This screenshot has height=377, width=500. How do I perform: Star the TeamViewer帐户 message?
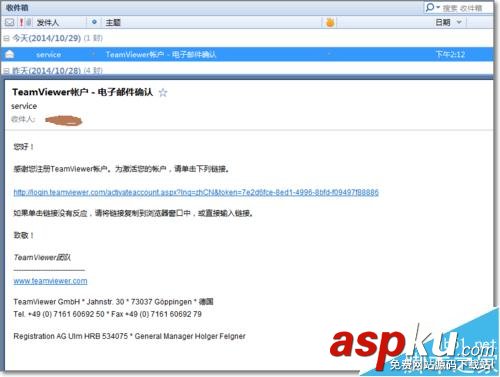click(163, 92)
